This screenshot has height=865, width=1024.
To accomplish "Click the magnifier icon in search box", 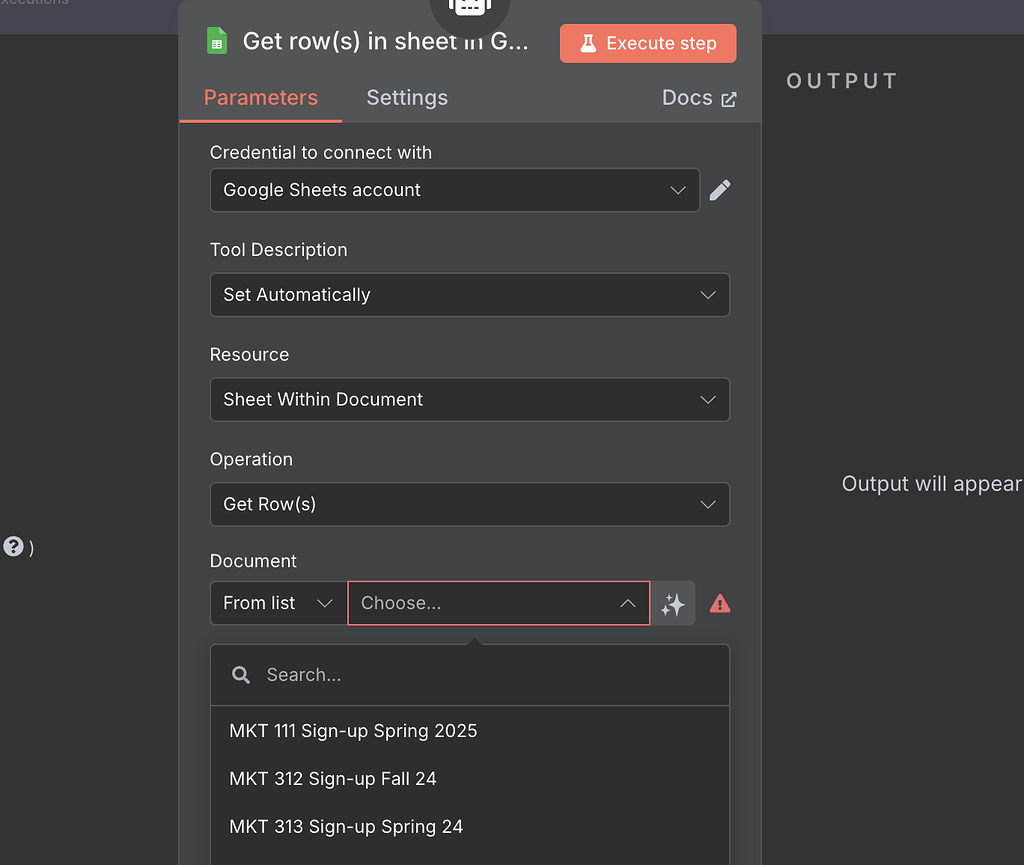I will 241,675.
